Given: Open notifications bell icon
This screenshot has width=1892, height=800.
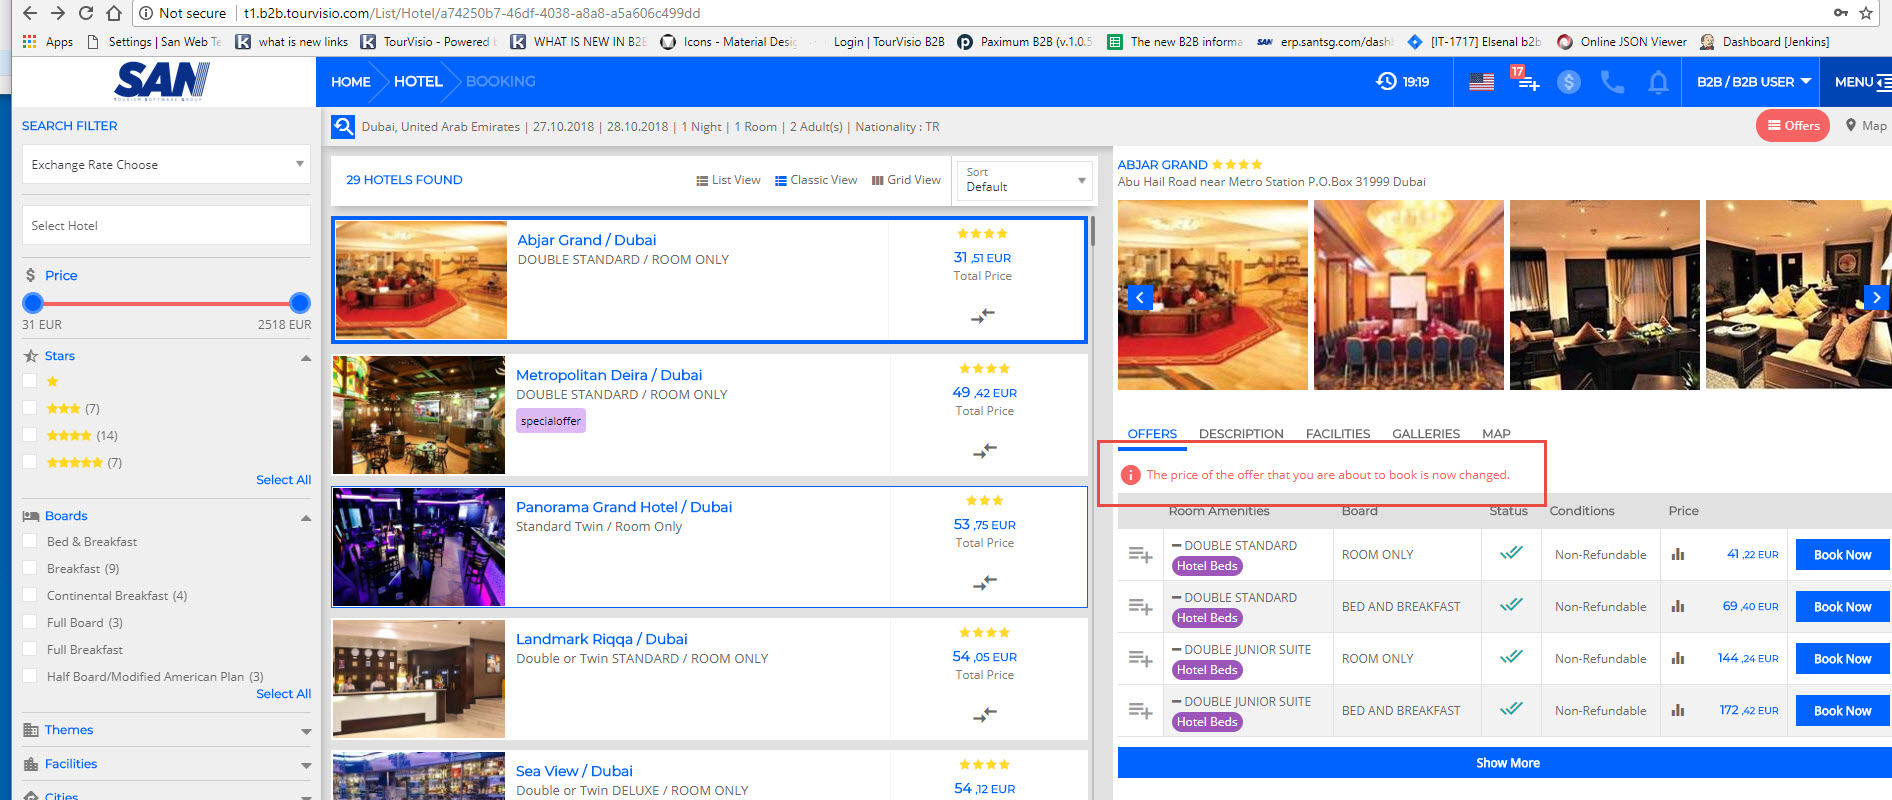Looking at the screenshot, I should (x=1658, y=82).
